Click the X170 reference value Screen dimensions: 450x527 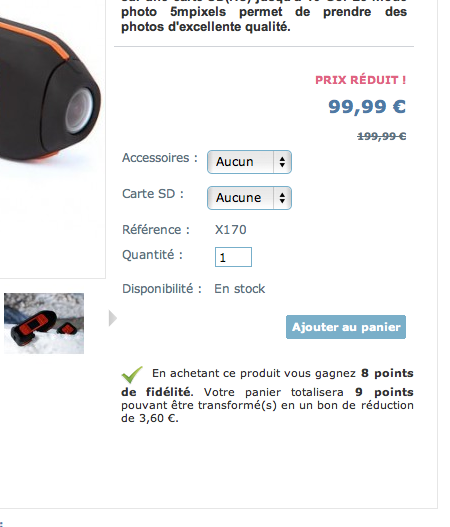231,230
